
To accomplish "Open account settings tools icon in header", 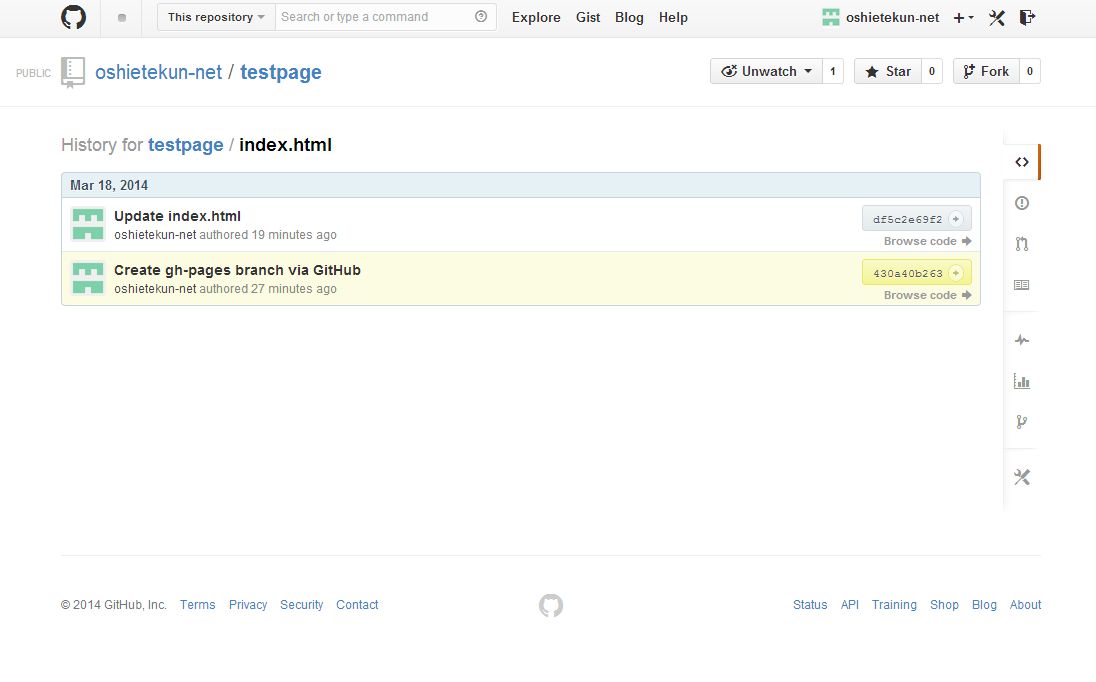I will [997, 18].
